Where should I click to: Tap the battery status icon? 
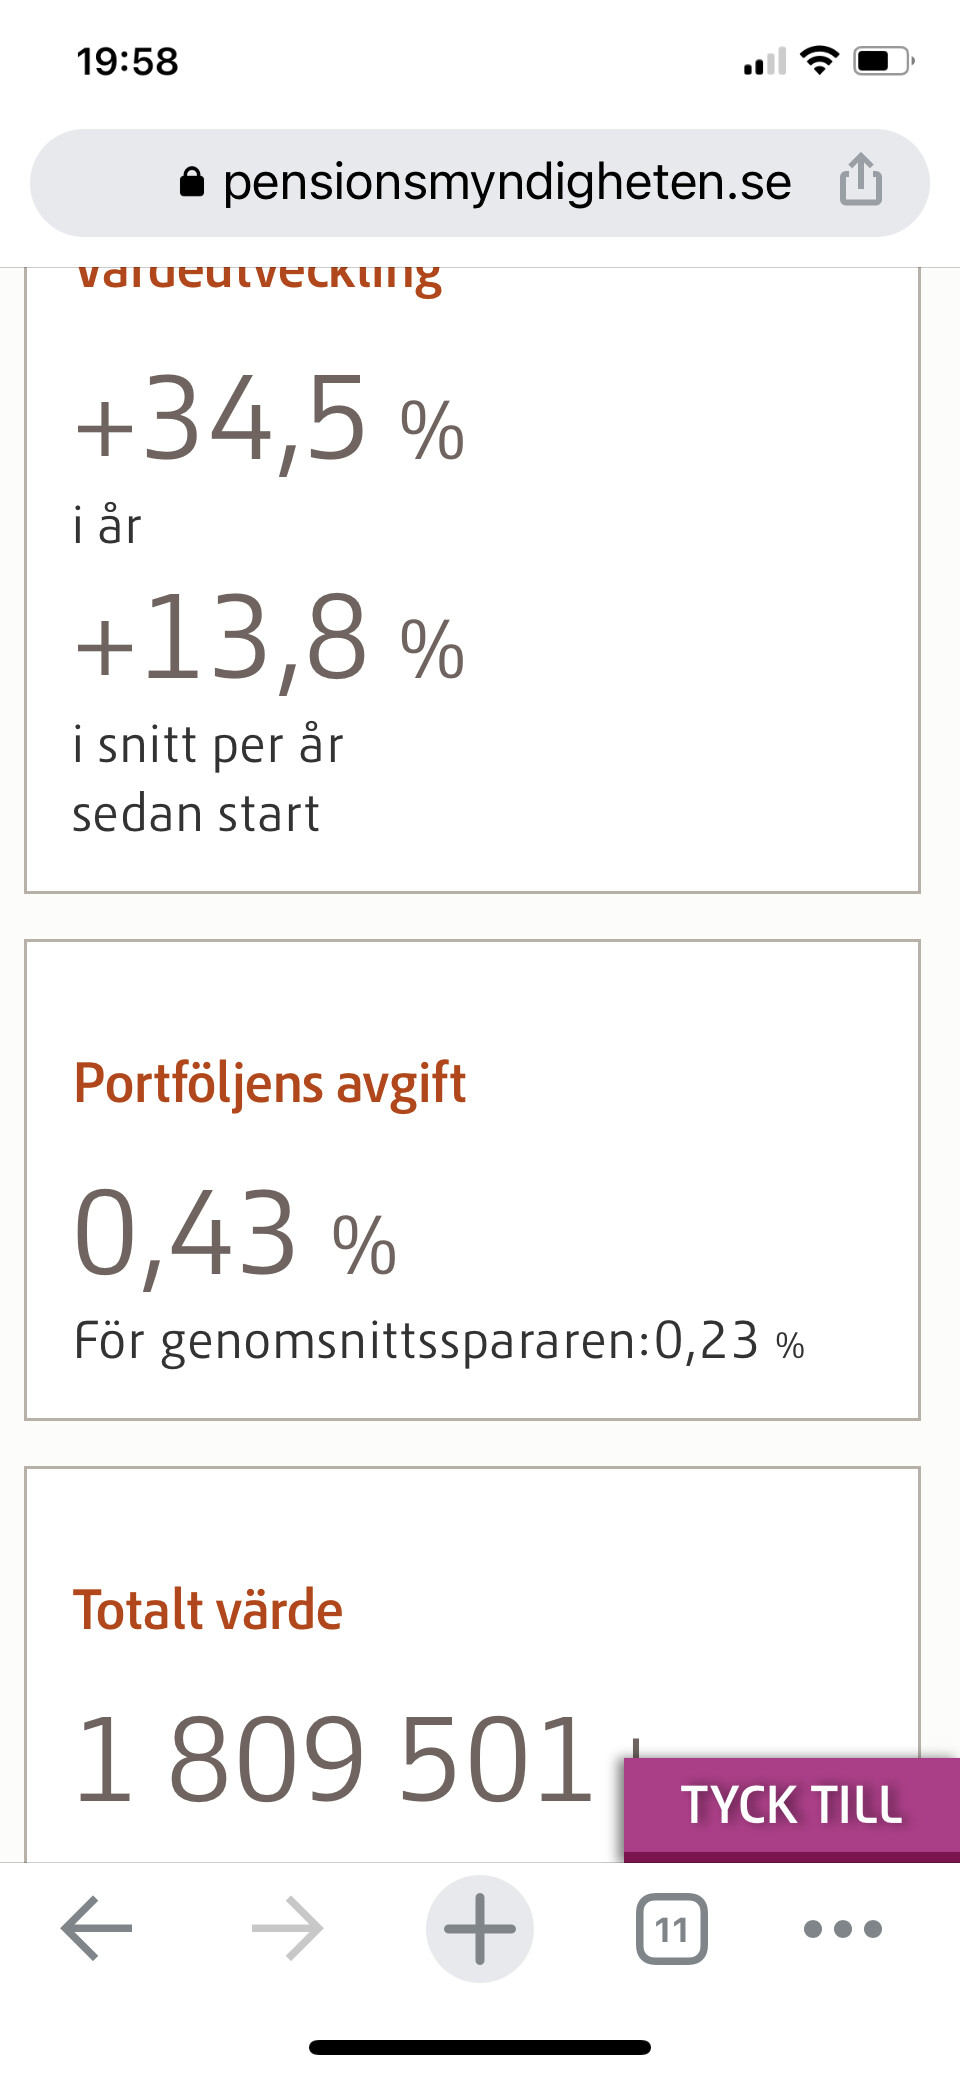pyautogui.click(x=883, y=61)
